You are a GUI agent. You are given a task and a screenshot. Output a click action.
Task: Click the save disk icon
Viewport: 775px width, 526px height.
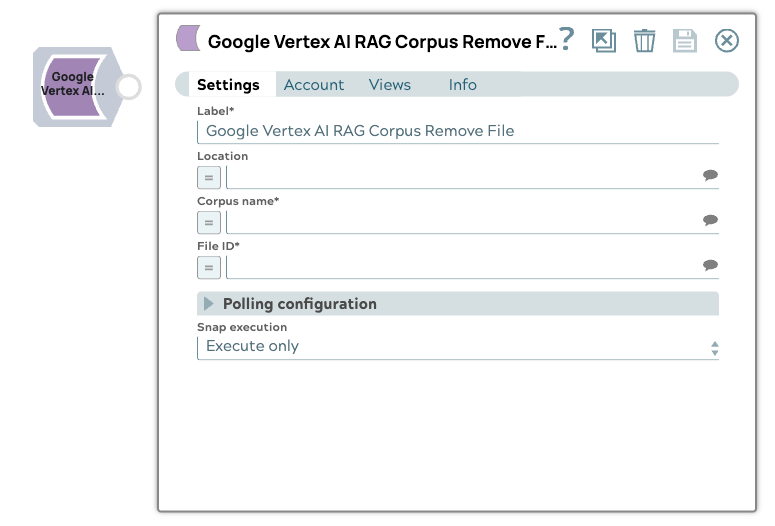point(685,40)
